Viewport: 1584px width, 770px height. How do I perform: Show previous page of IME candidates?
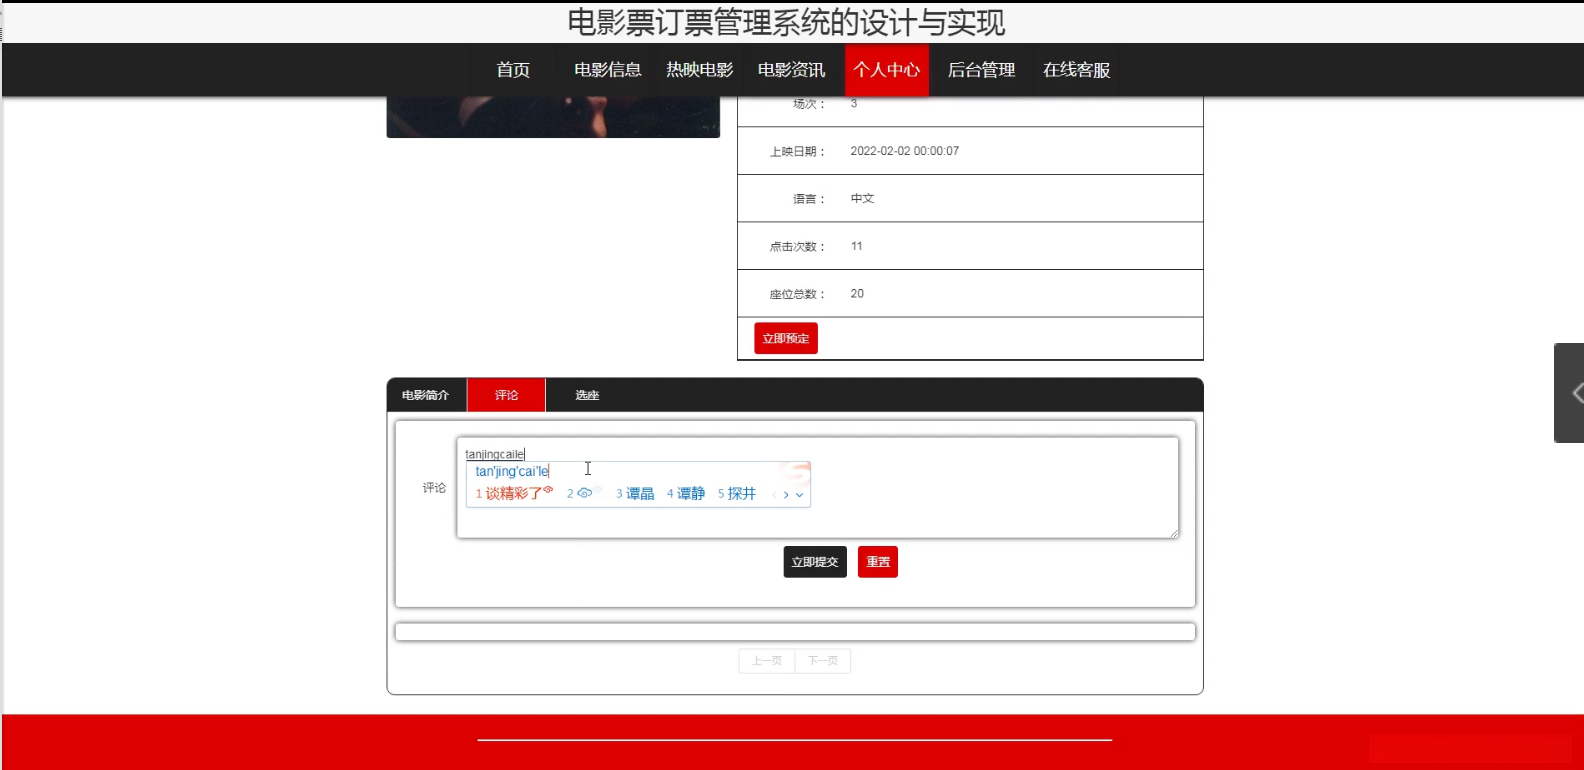[x=774, y=495]
